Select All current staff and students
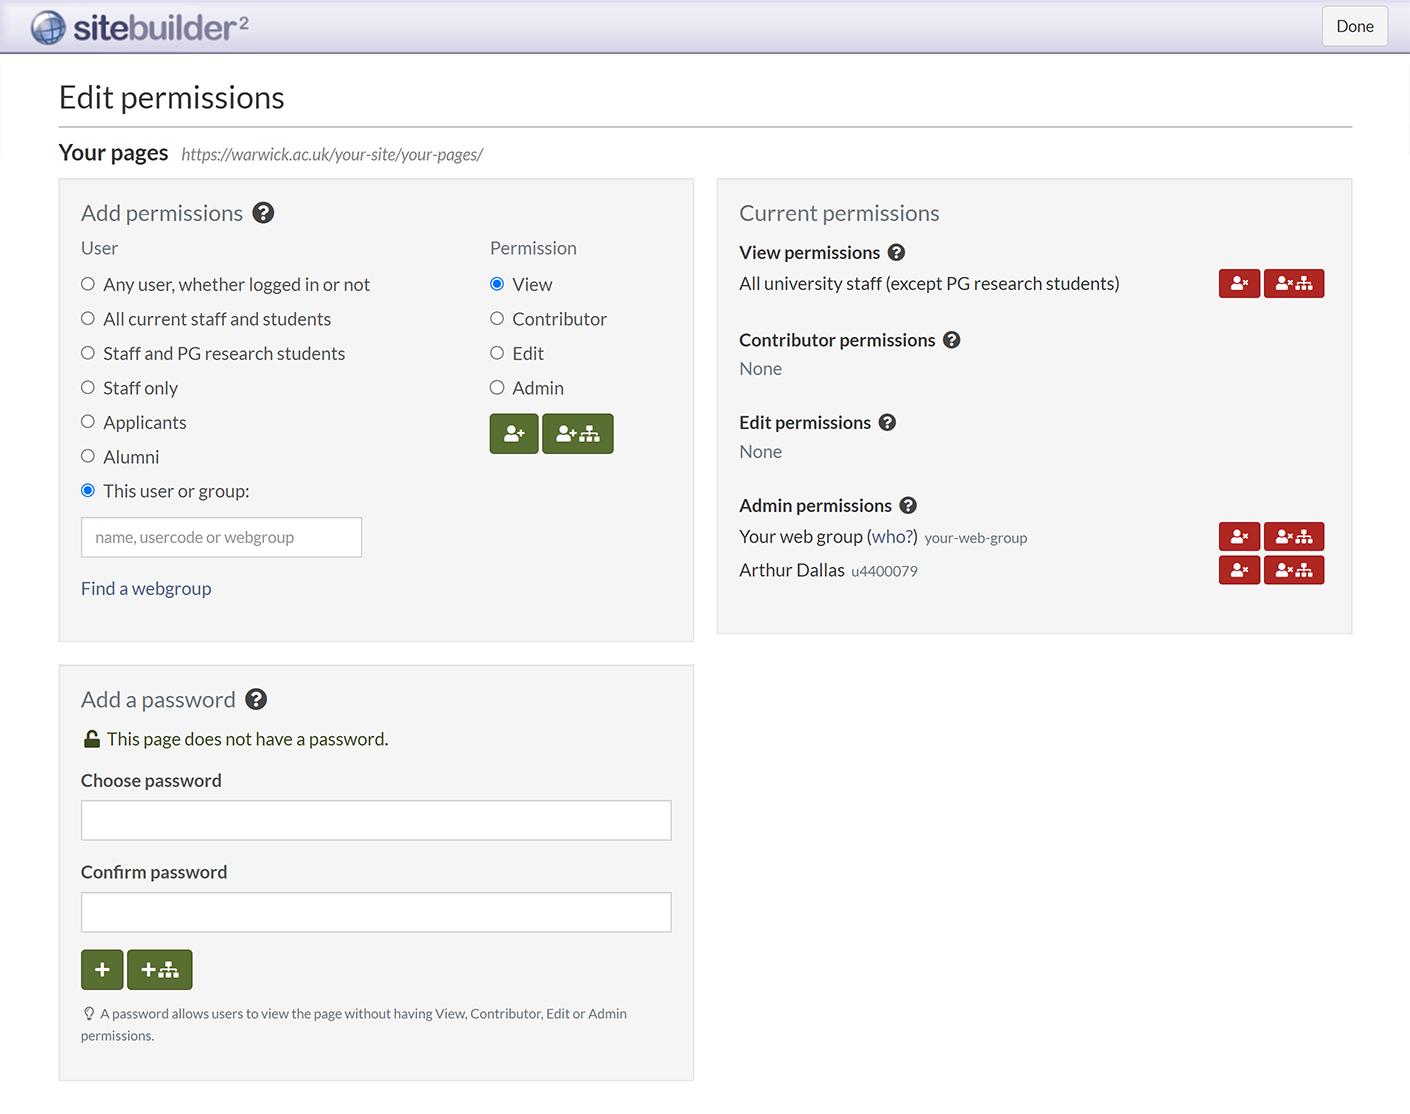 click(88, 318)
